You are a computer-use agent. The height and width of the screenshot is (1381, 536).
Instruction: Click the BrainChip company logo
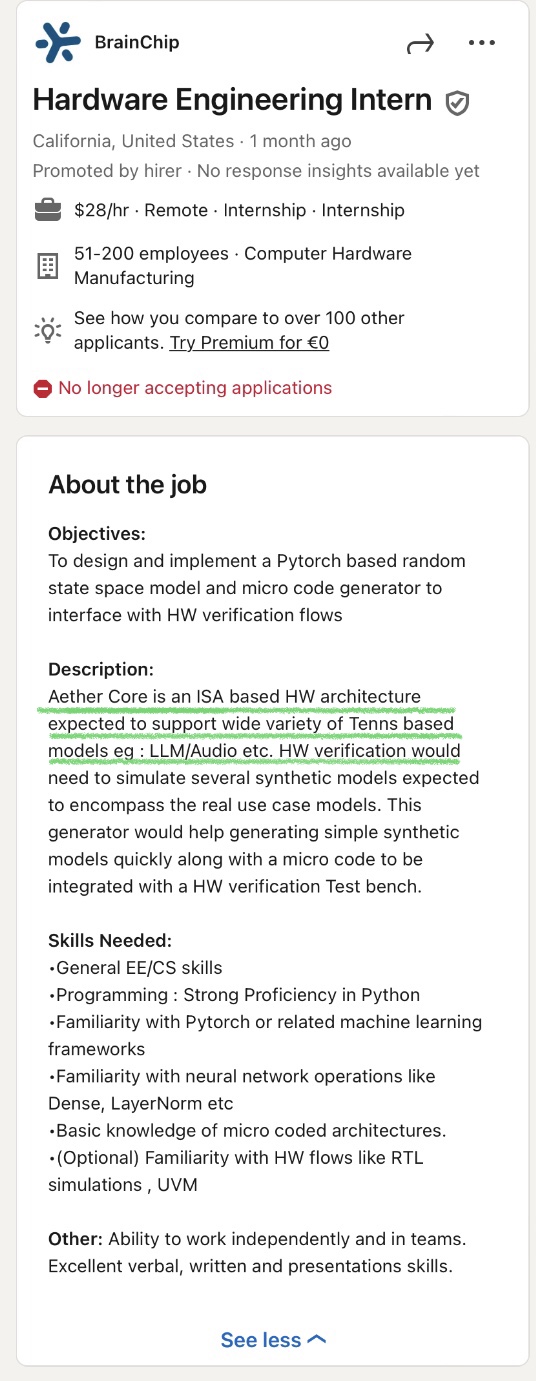pos(57,42)
